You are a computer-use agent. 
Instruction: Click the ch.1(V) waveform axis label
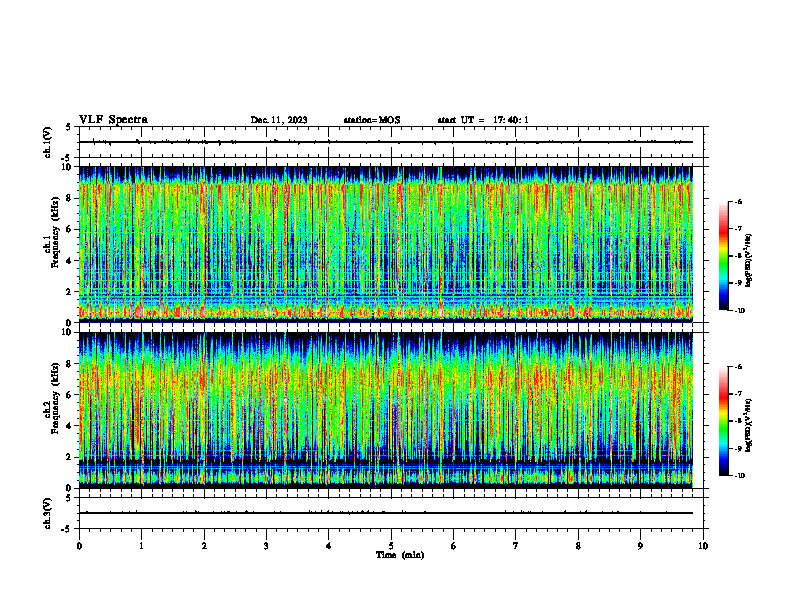[48, 142]
